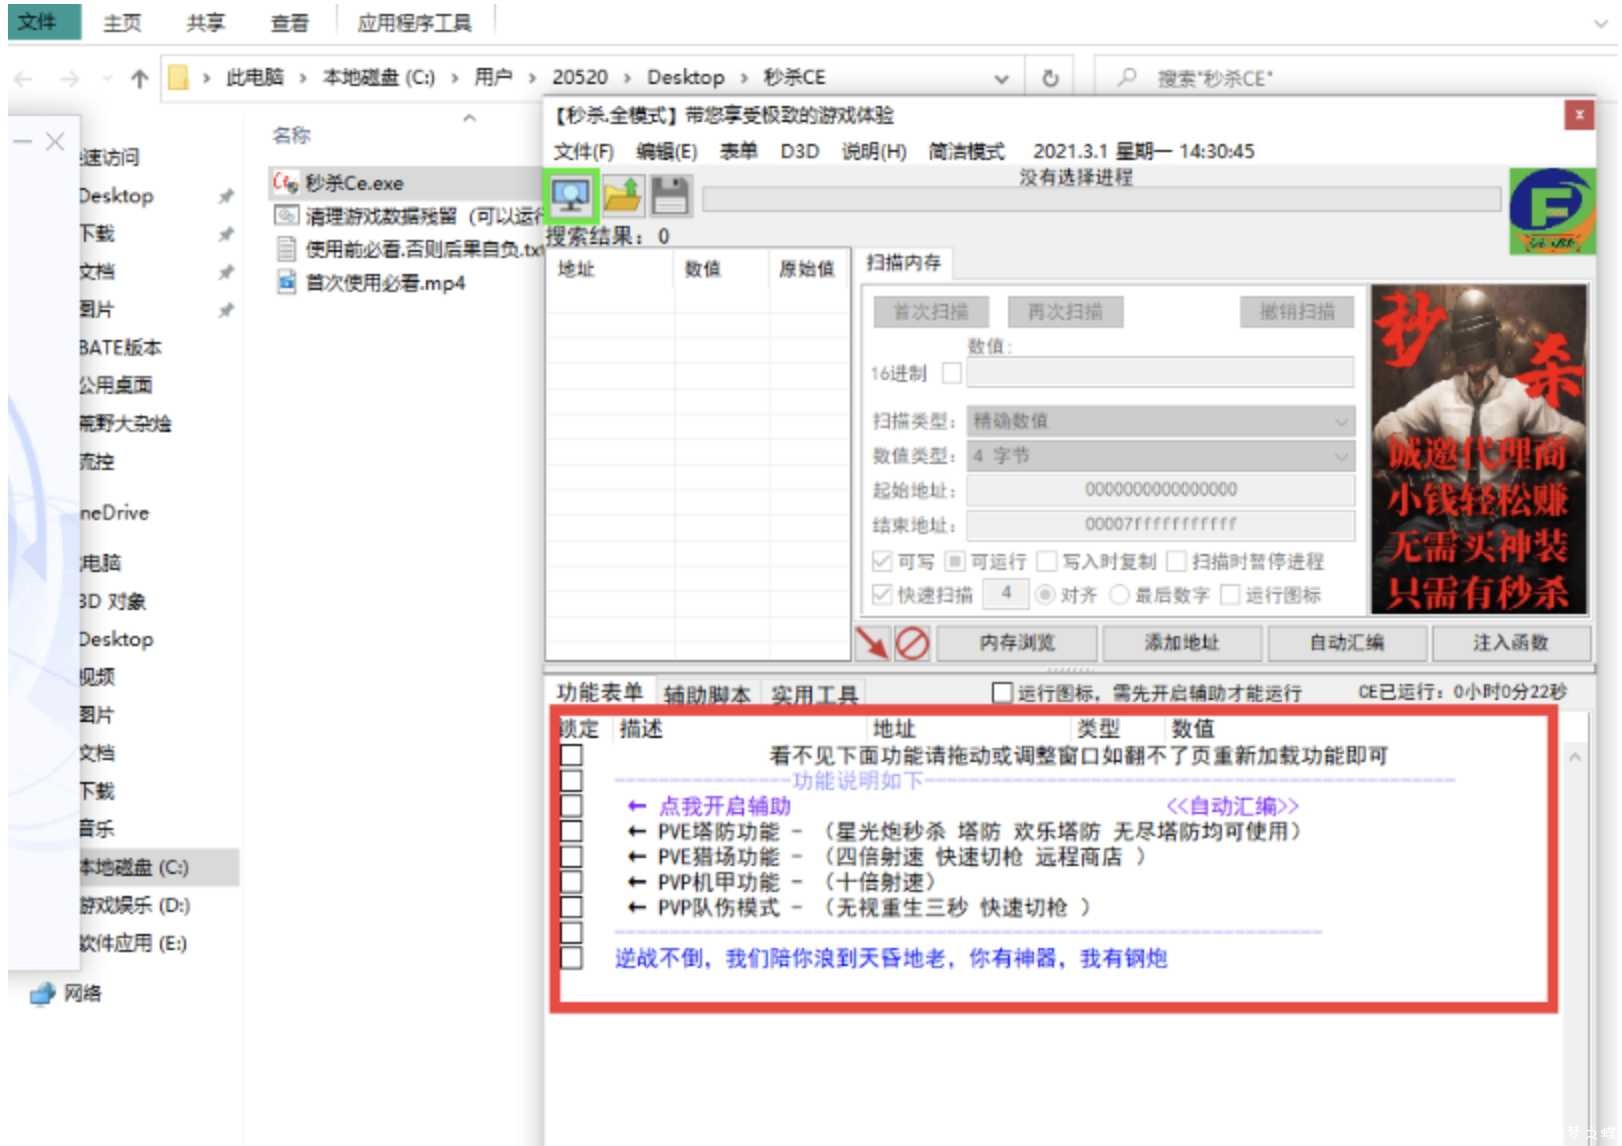The image size is (1622, 1146).
Task: Click the 数值 input field
Action: [x=1160, y=373]
